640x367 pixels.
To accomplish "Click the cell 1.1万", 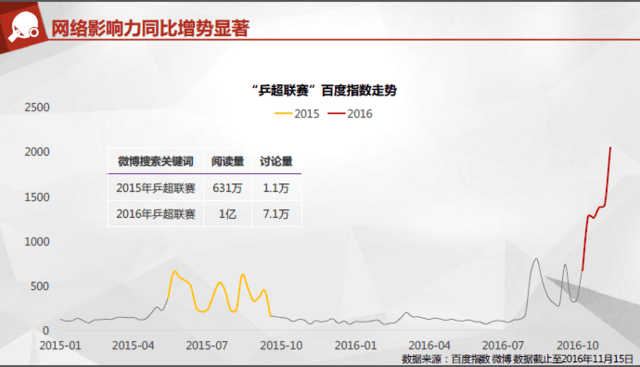I will point(276,188).
